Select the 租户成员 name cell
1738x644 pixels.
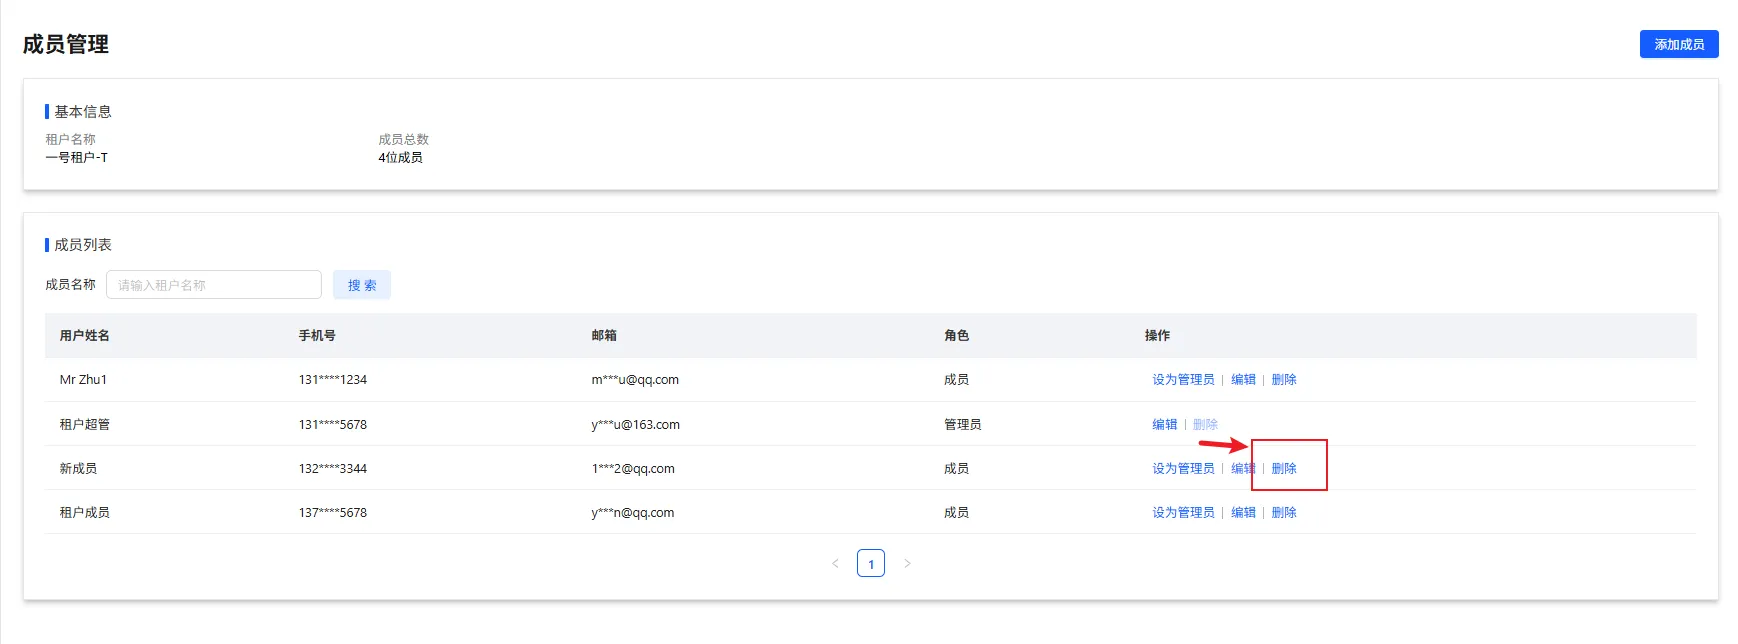coord(85,513)
